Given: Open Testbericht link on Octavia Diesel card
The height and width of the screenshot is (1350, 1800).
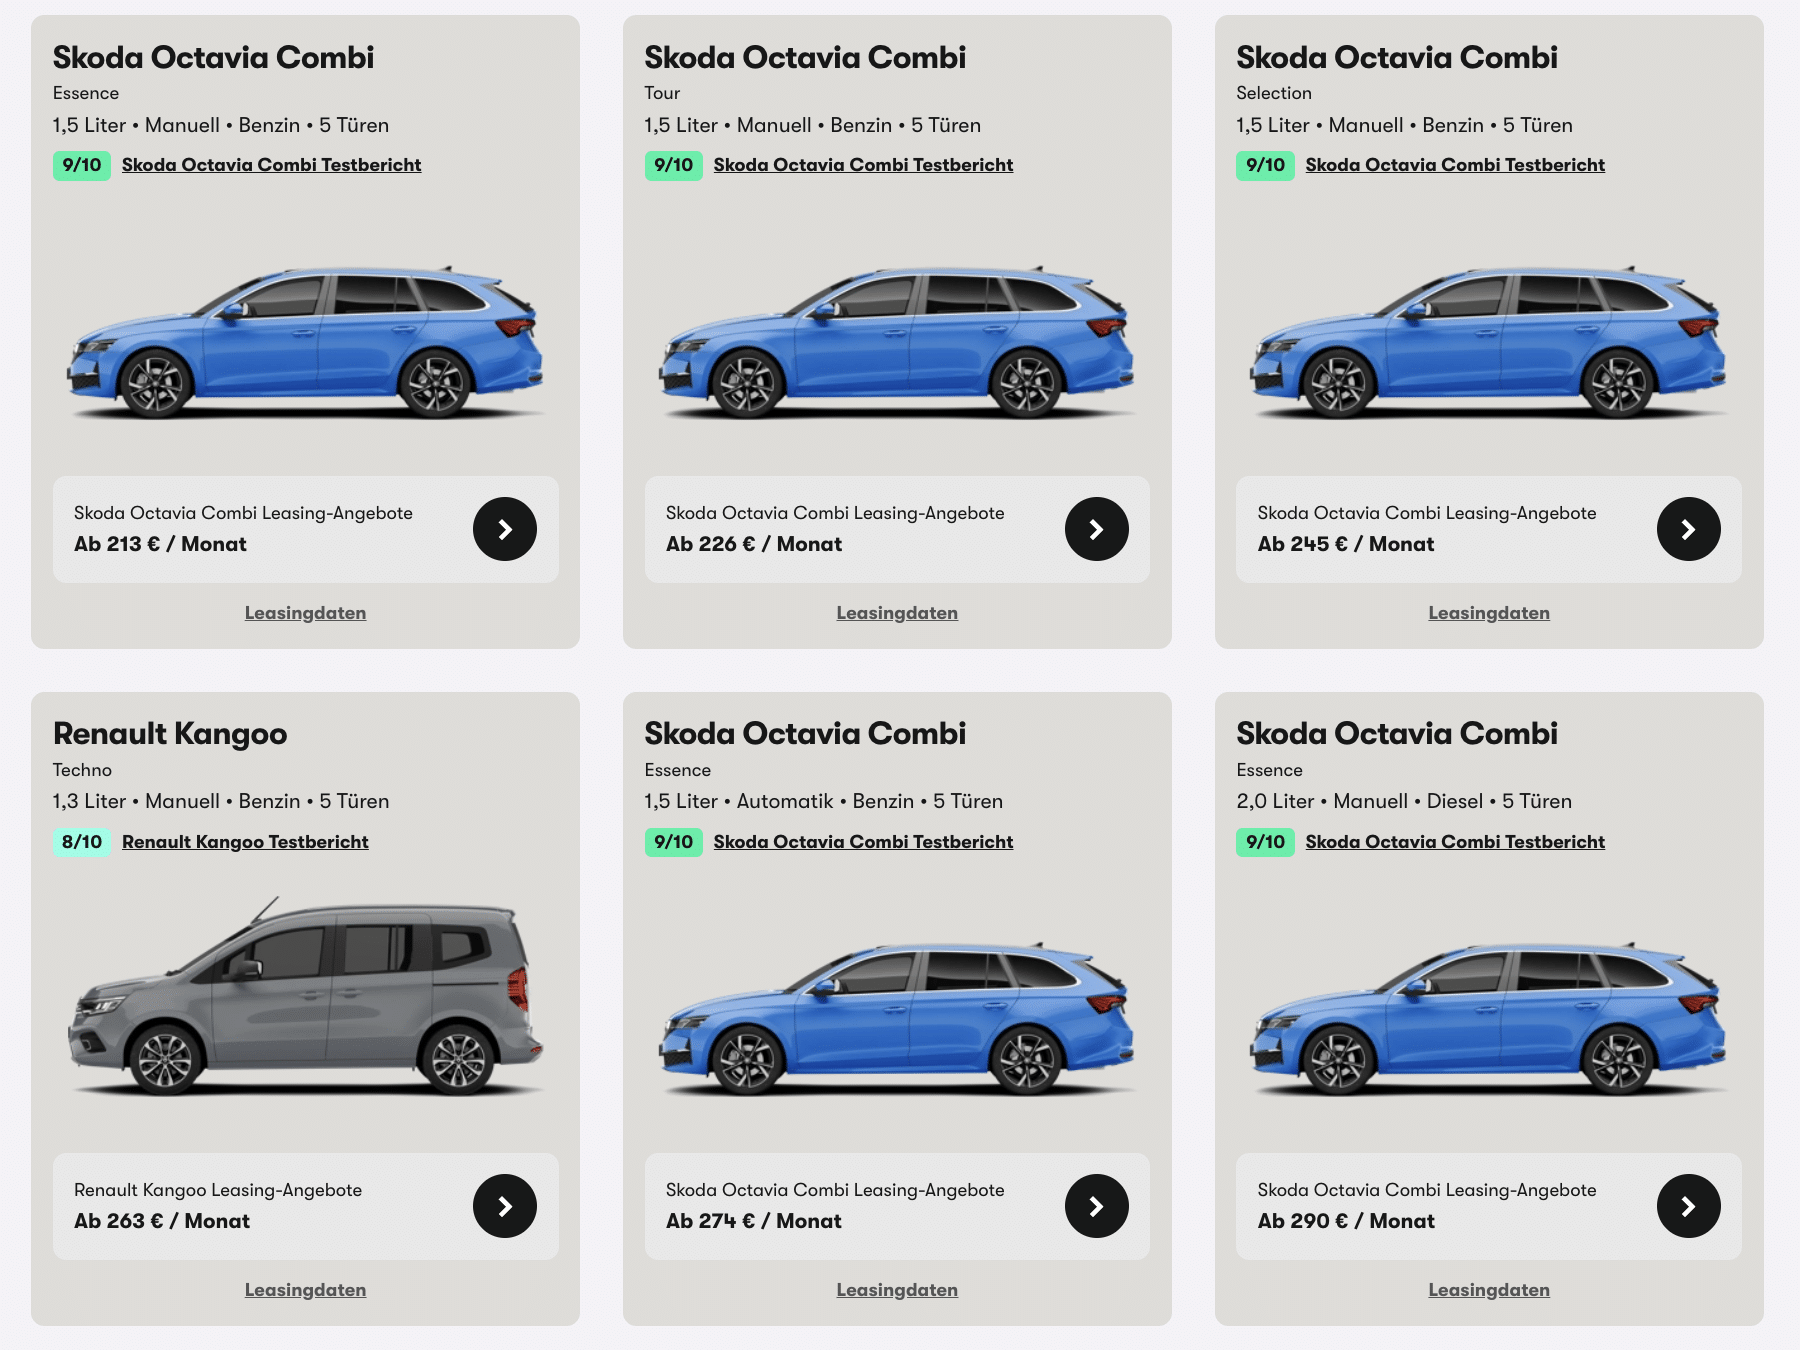Looking at the screenshot, I should click(x=1455, y=842).
